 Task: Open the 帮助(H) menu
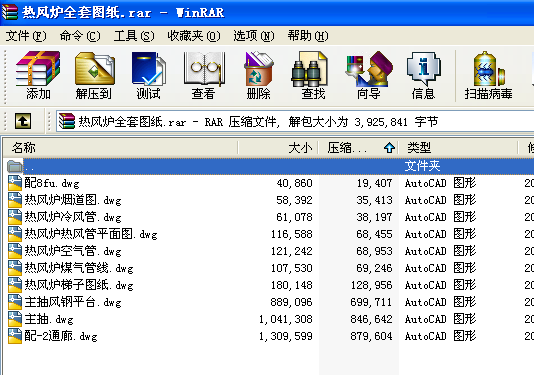[x=308, y=36]
